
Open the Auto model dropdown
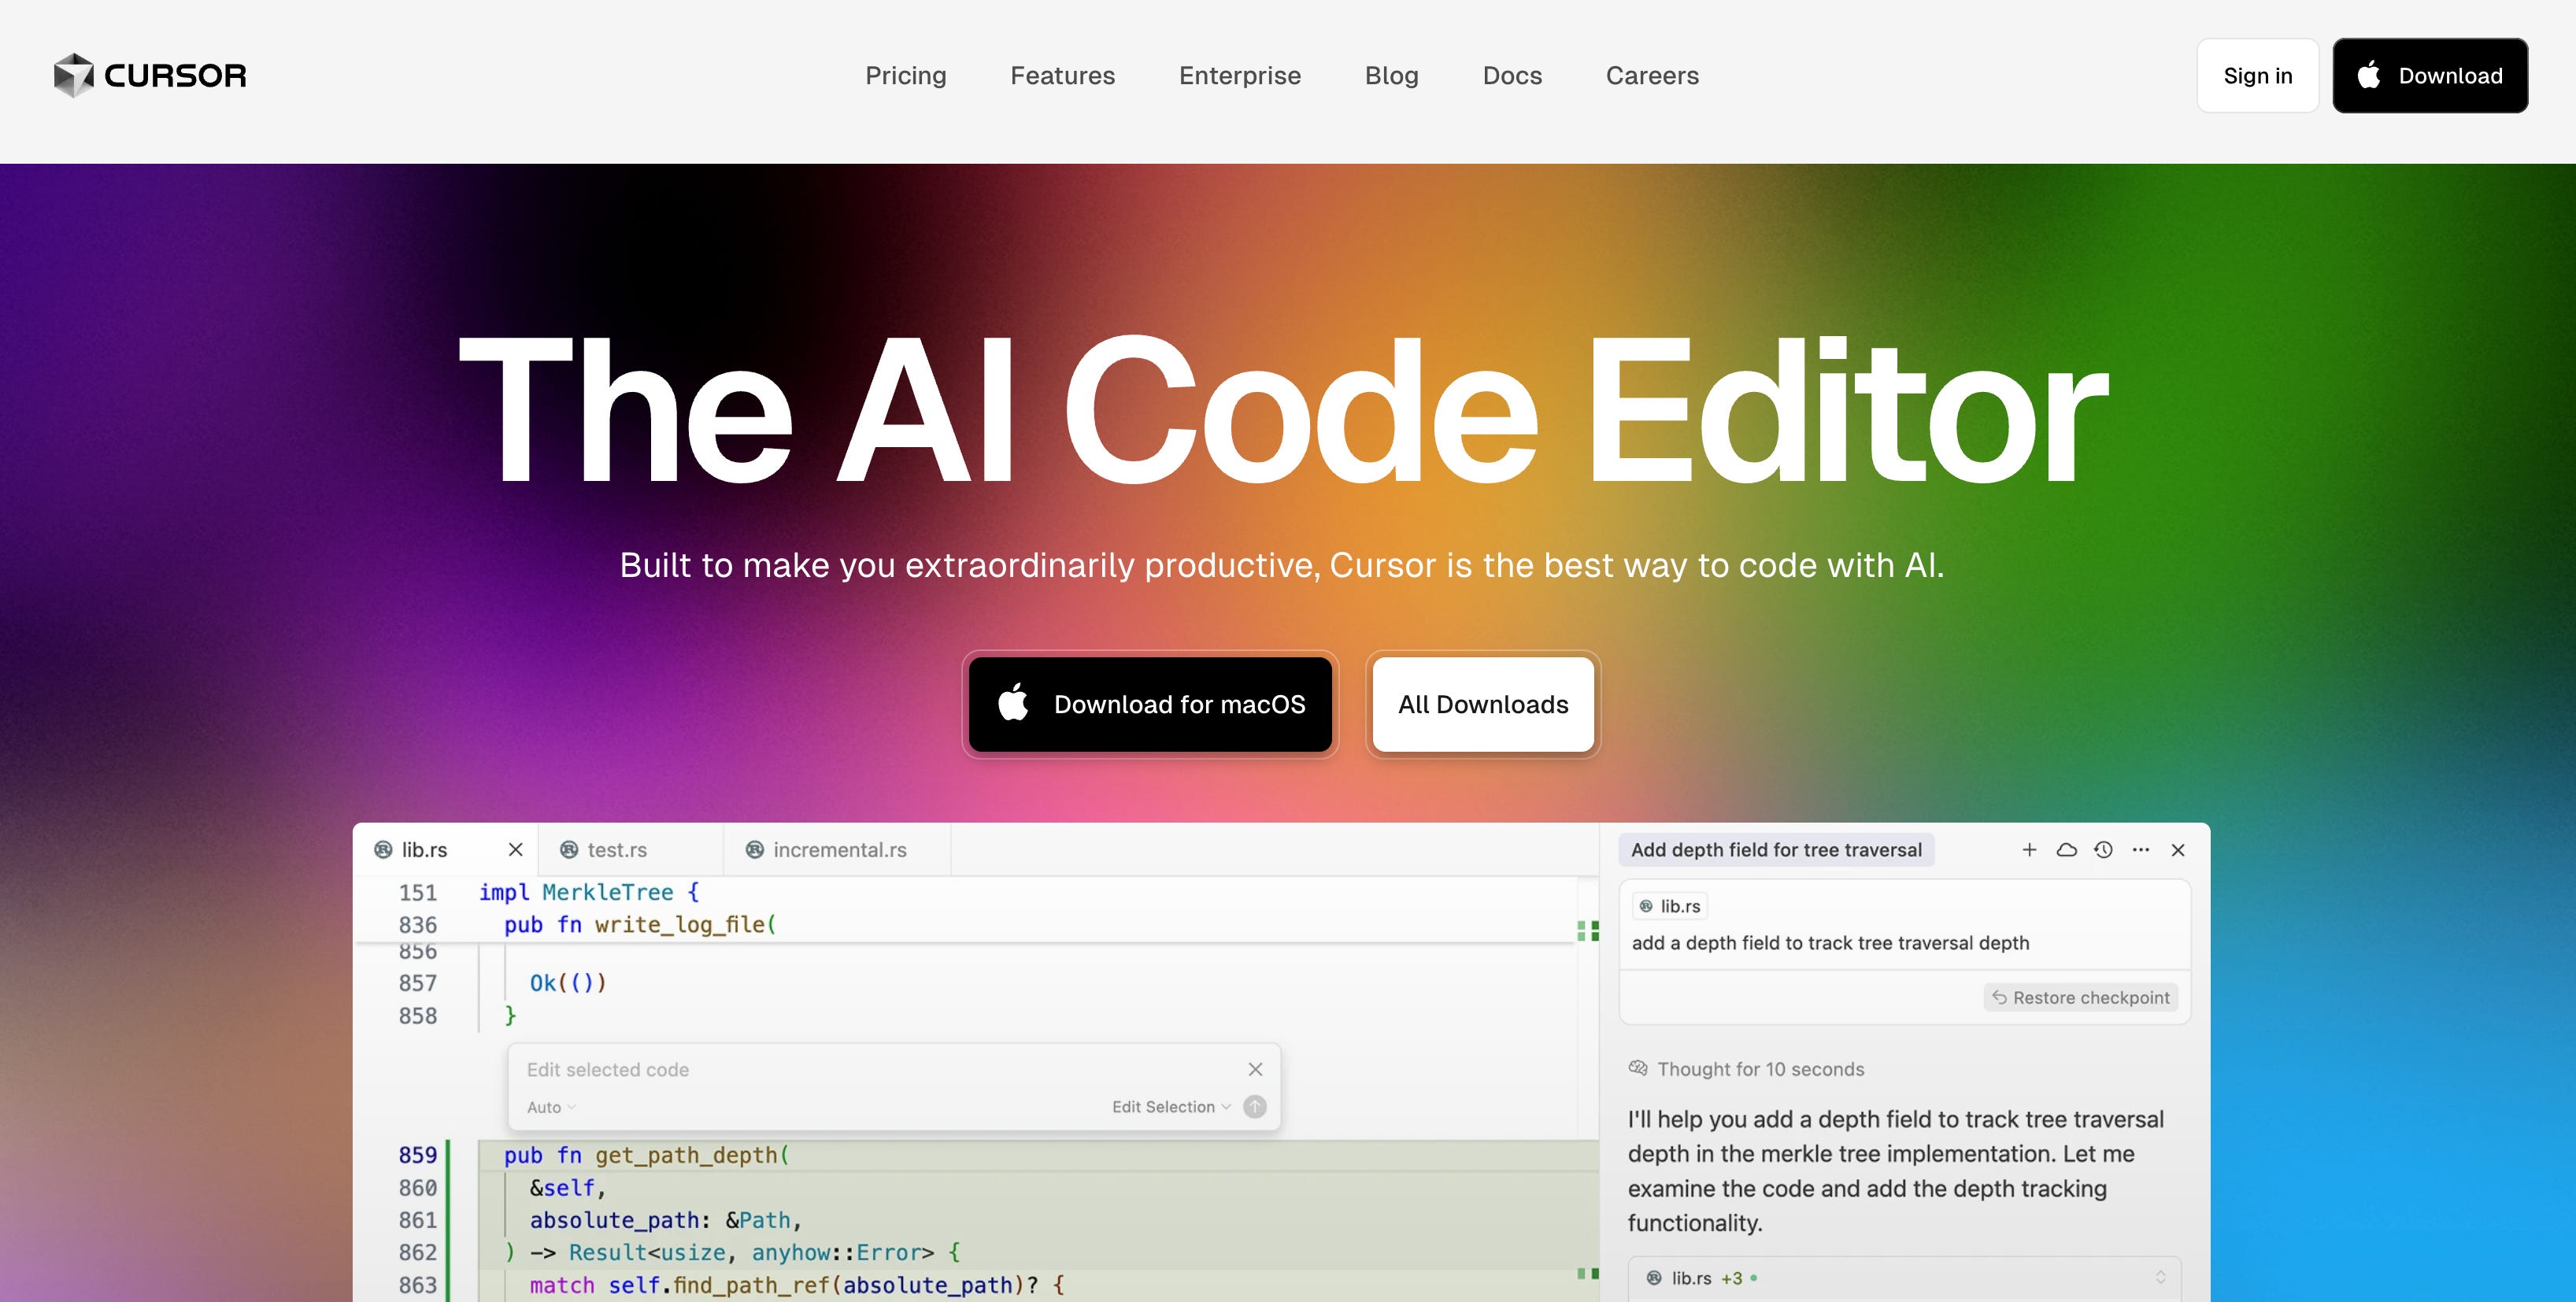[551, 1108]
